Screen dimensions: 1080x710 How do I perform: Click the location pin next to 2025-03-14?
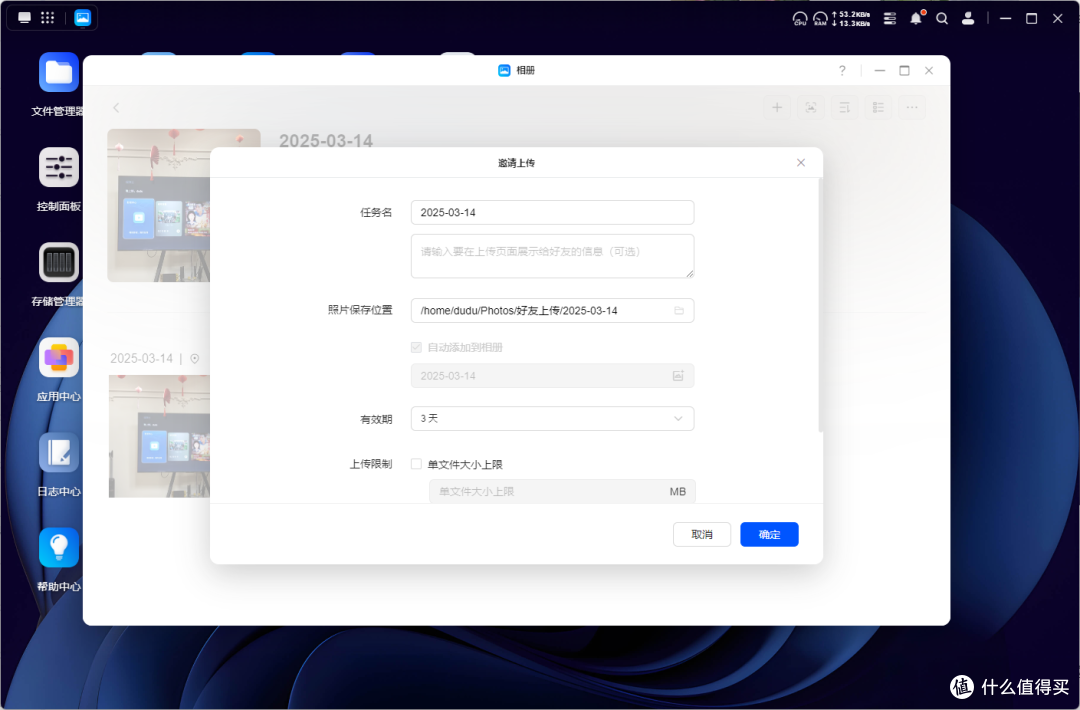tap(195, 359)
